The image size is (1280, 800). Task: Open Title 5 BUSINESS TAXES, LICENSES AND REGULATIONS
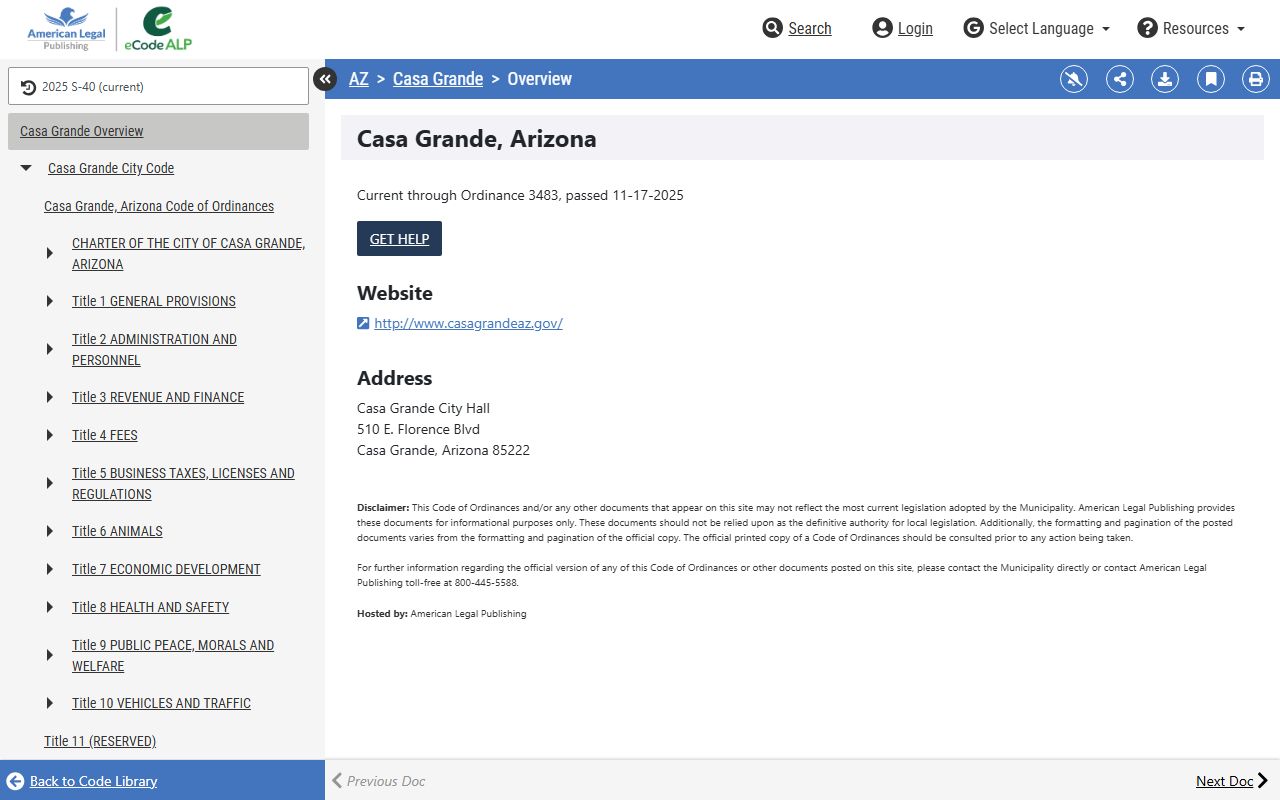183,483
